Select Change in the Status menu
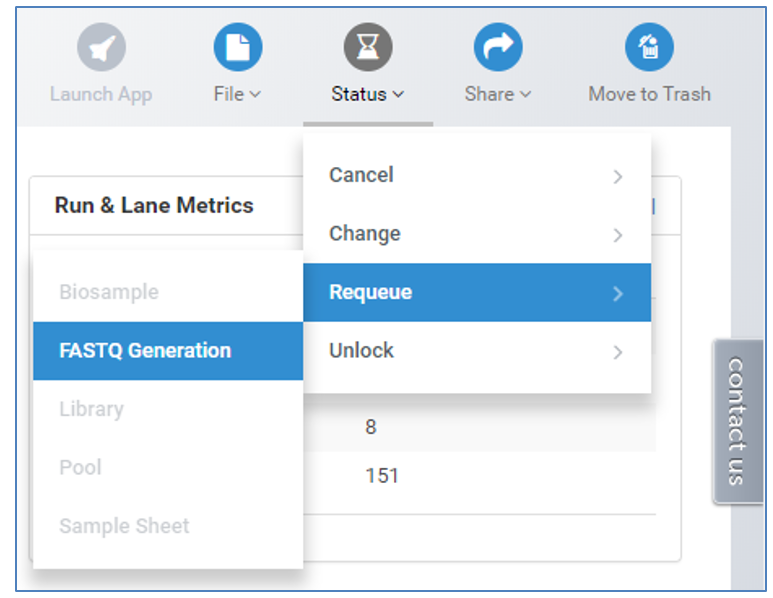773x598 pixels. (364, 234)
